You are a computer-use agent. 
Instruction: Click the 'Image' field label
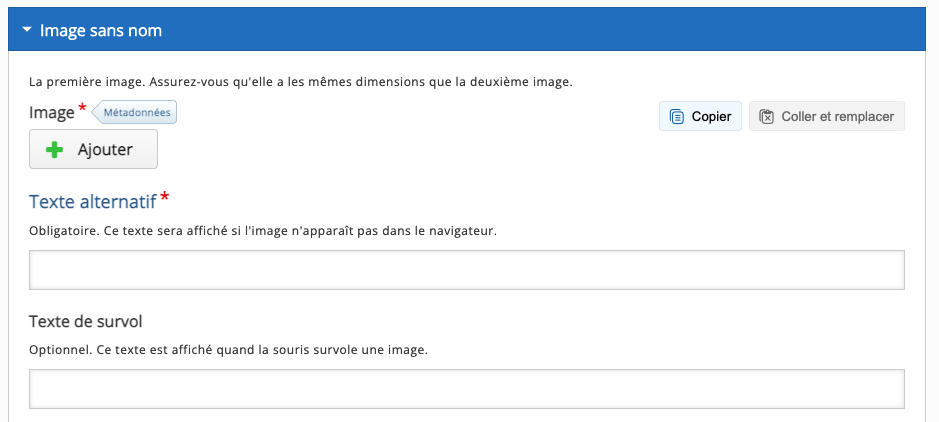pos(51,113)
